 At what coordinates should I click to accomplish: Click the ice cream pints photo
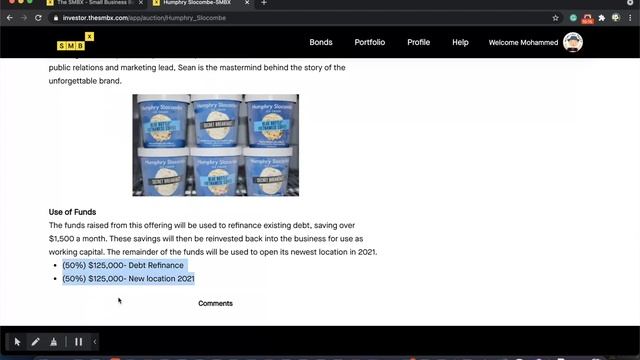[216, 145]
